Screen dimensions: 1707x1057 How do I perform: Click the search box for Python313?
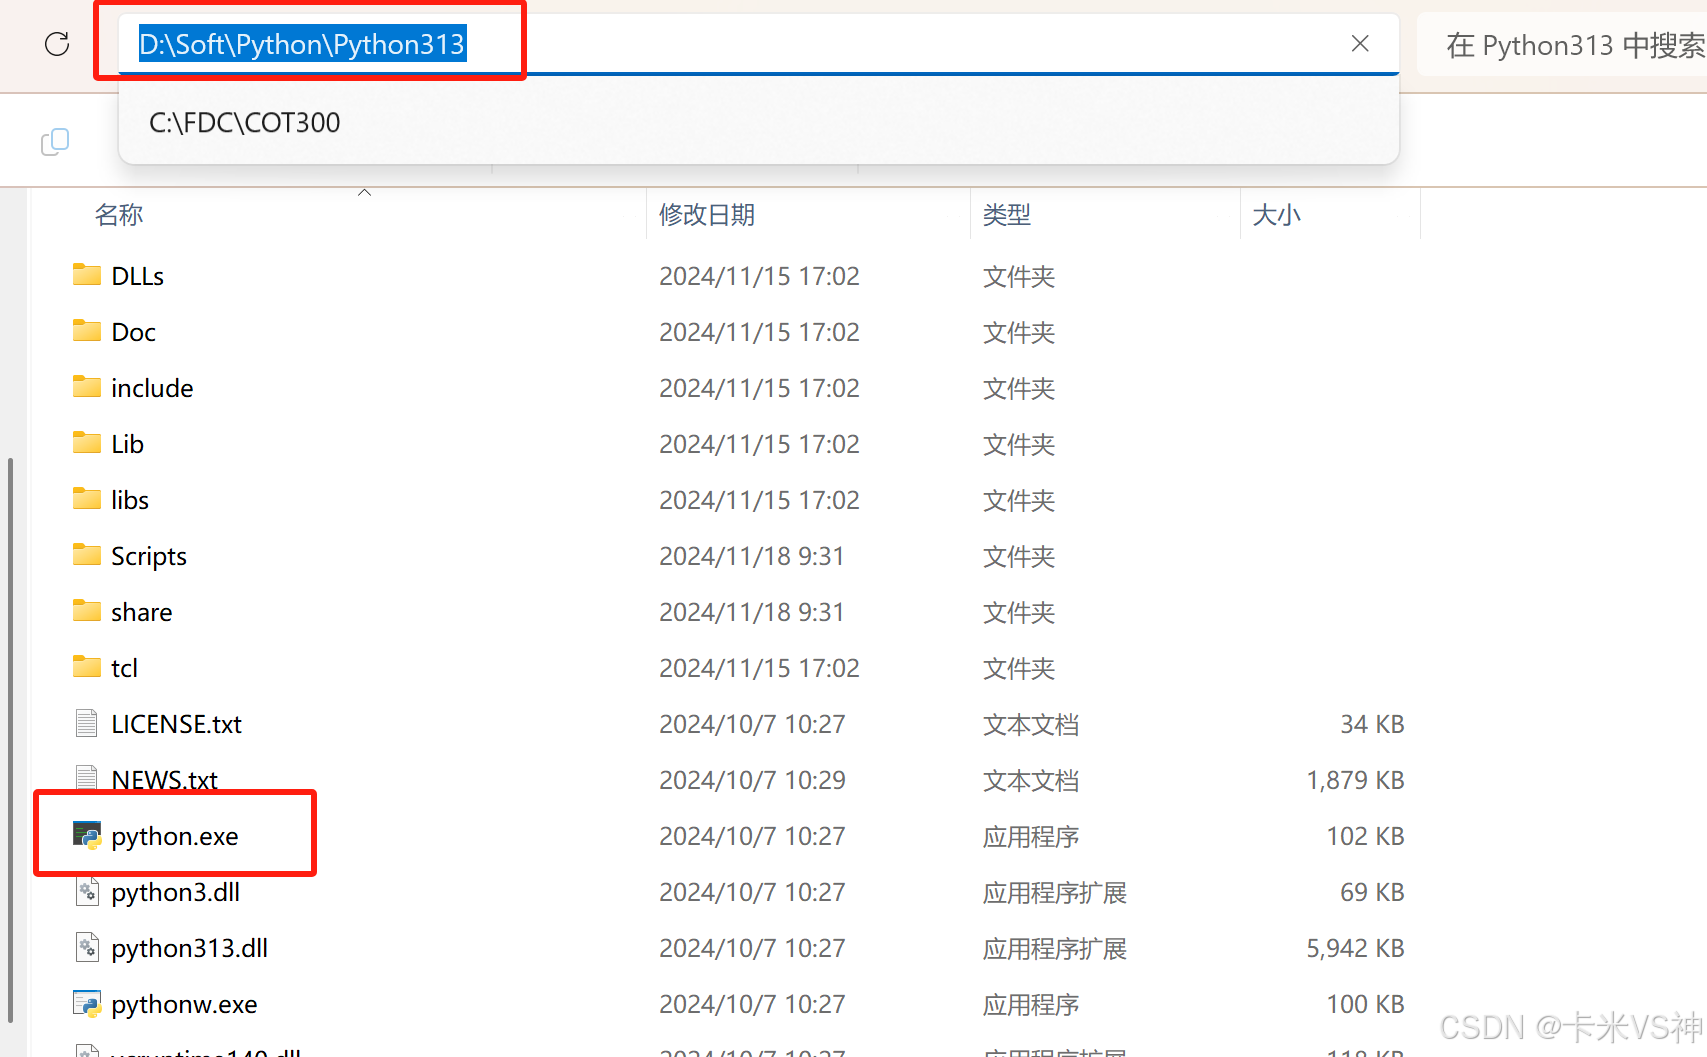(x=1562, y=45)
